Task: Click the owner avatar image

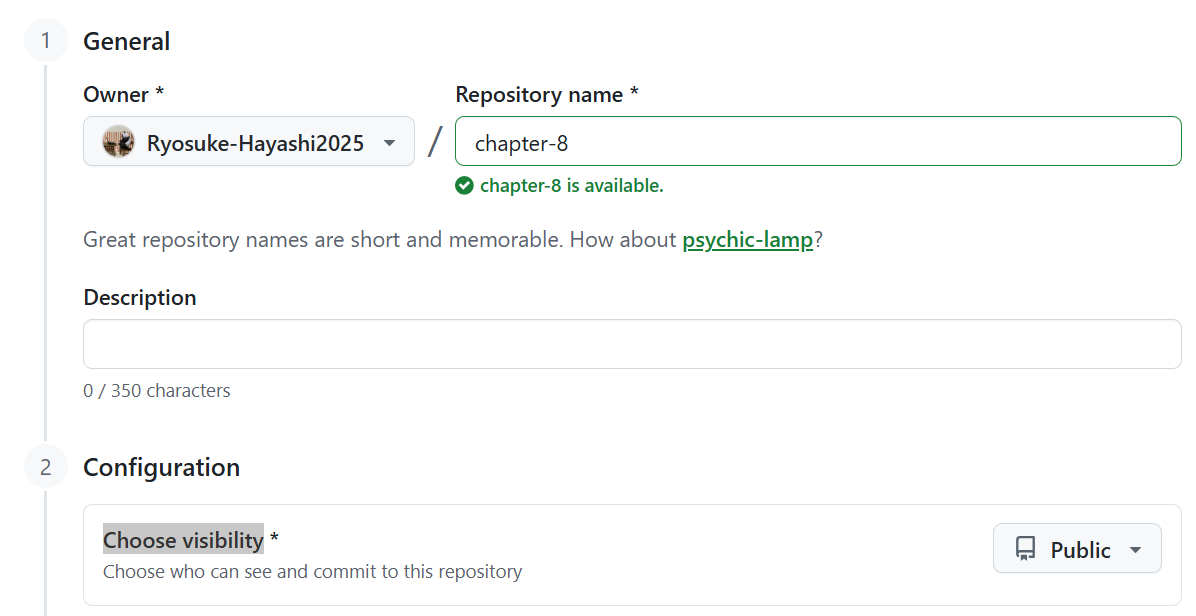Action: (119, 142)
